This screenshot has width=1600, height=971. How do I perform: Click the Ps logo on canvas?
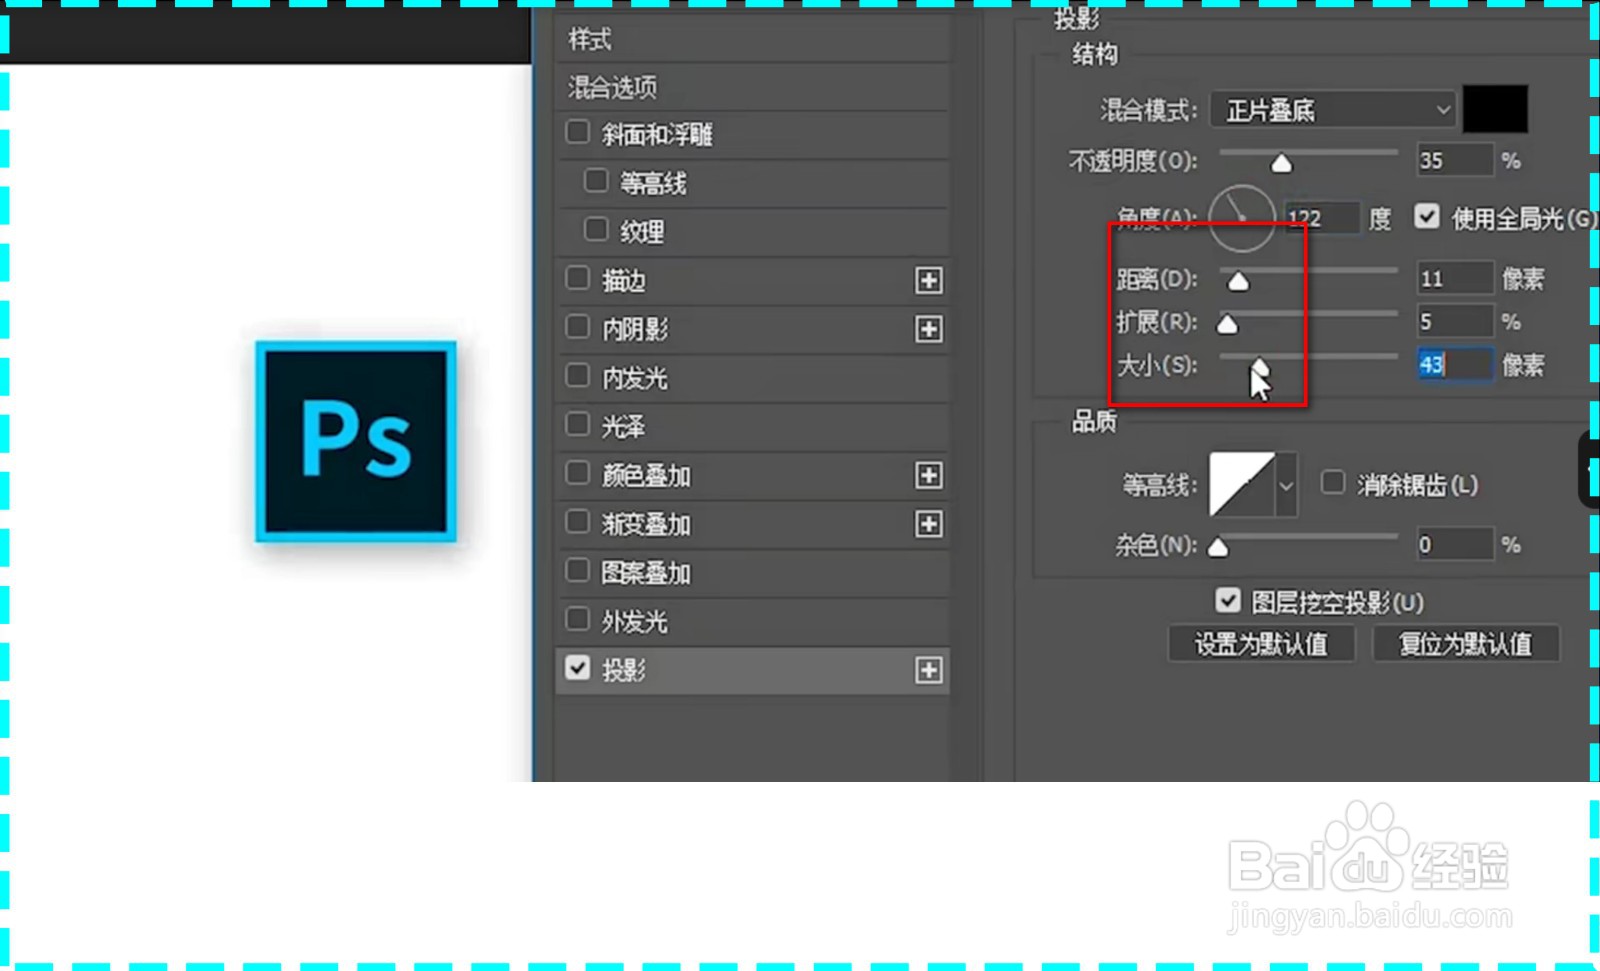click(356, 441)
